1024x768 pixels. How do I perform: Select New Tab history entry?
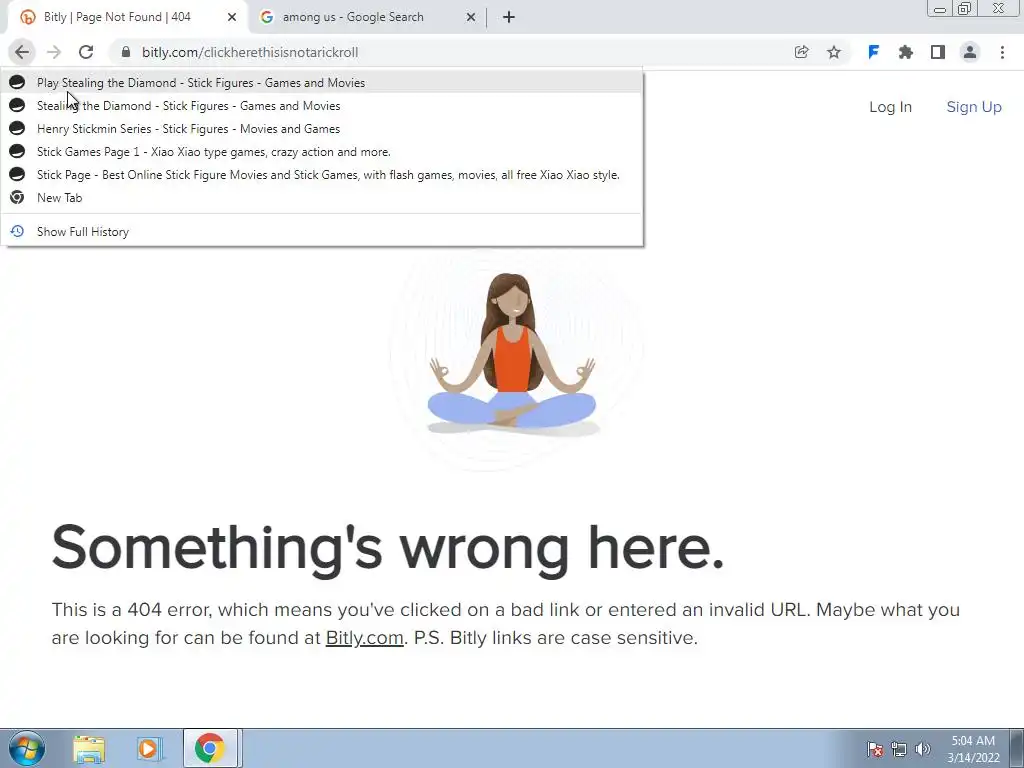(322, 197)
